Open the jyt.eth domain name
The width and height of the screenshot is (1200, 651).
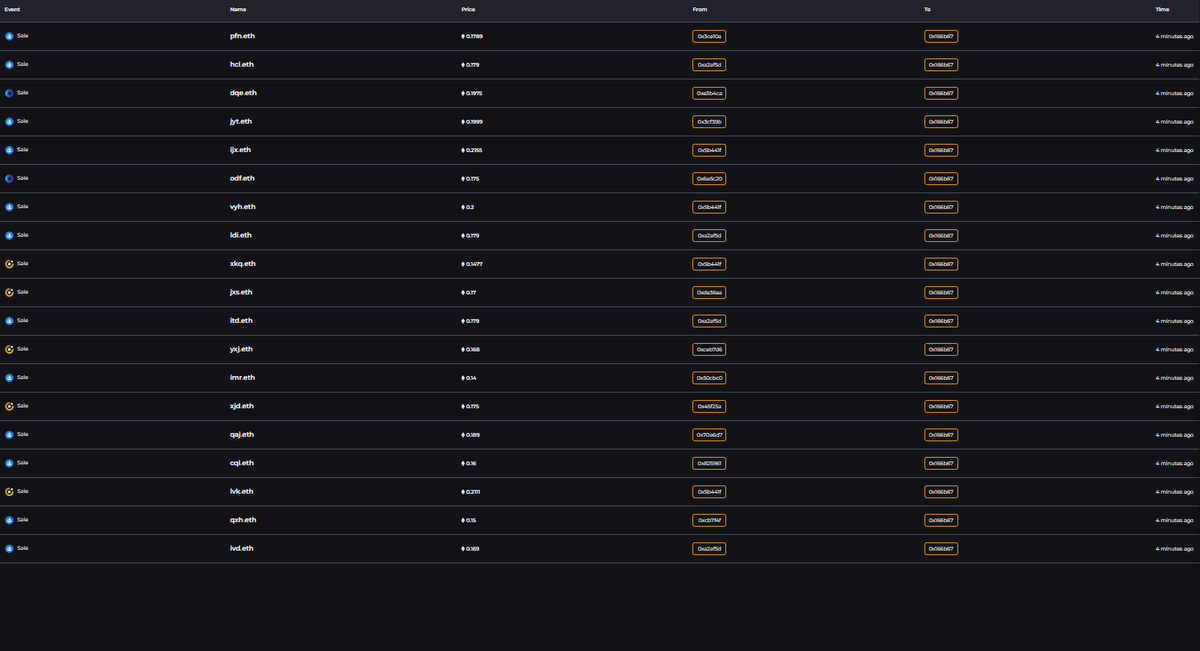(240, 121)
